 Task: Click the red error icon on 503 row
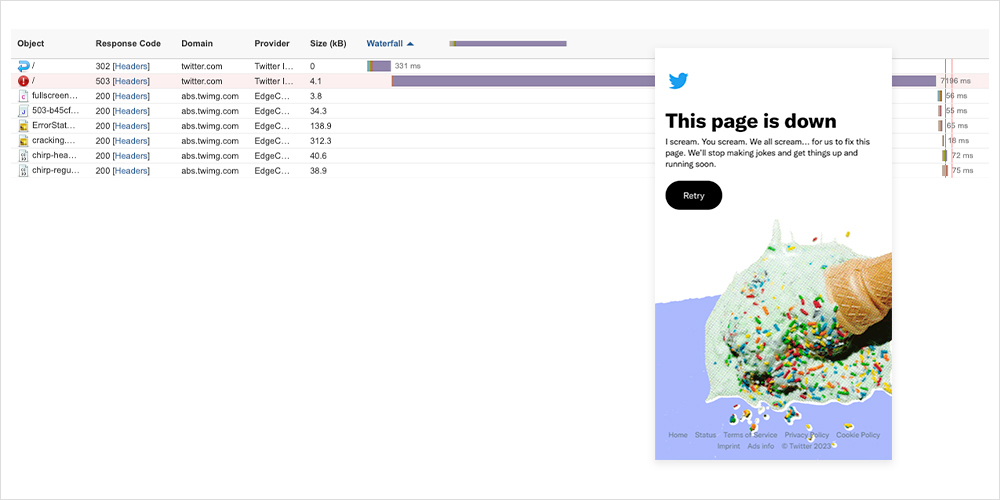(24, 81)
